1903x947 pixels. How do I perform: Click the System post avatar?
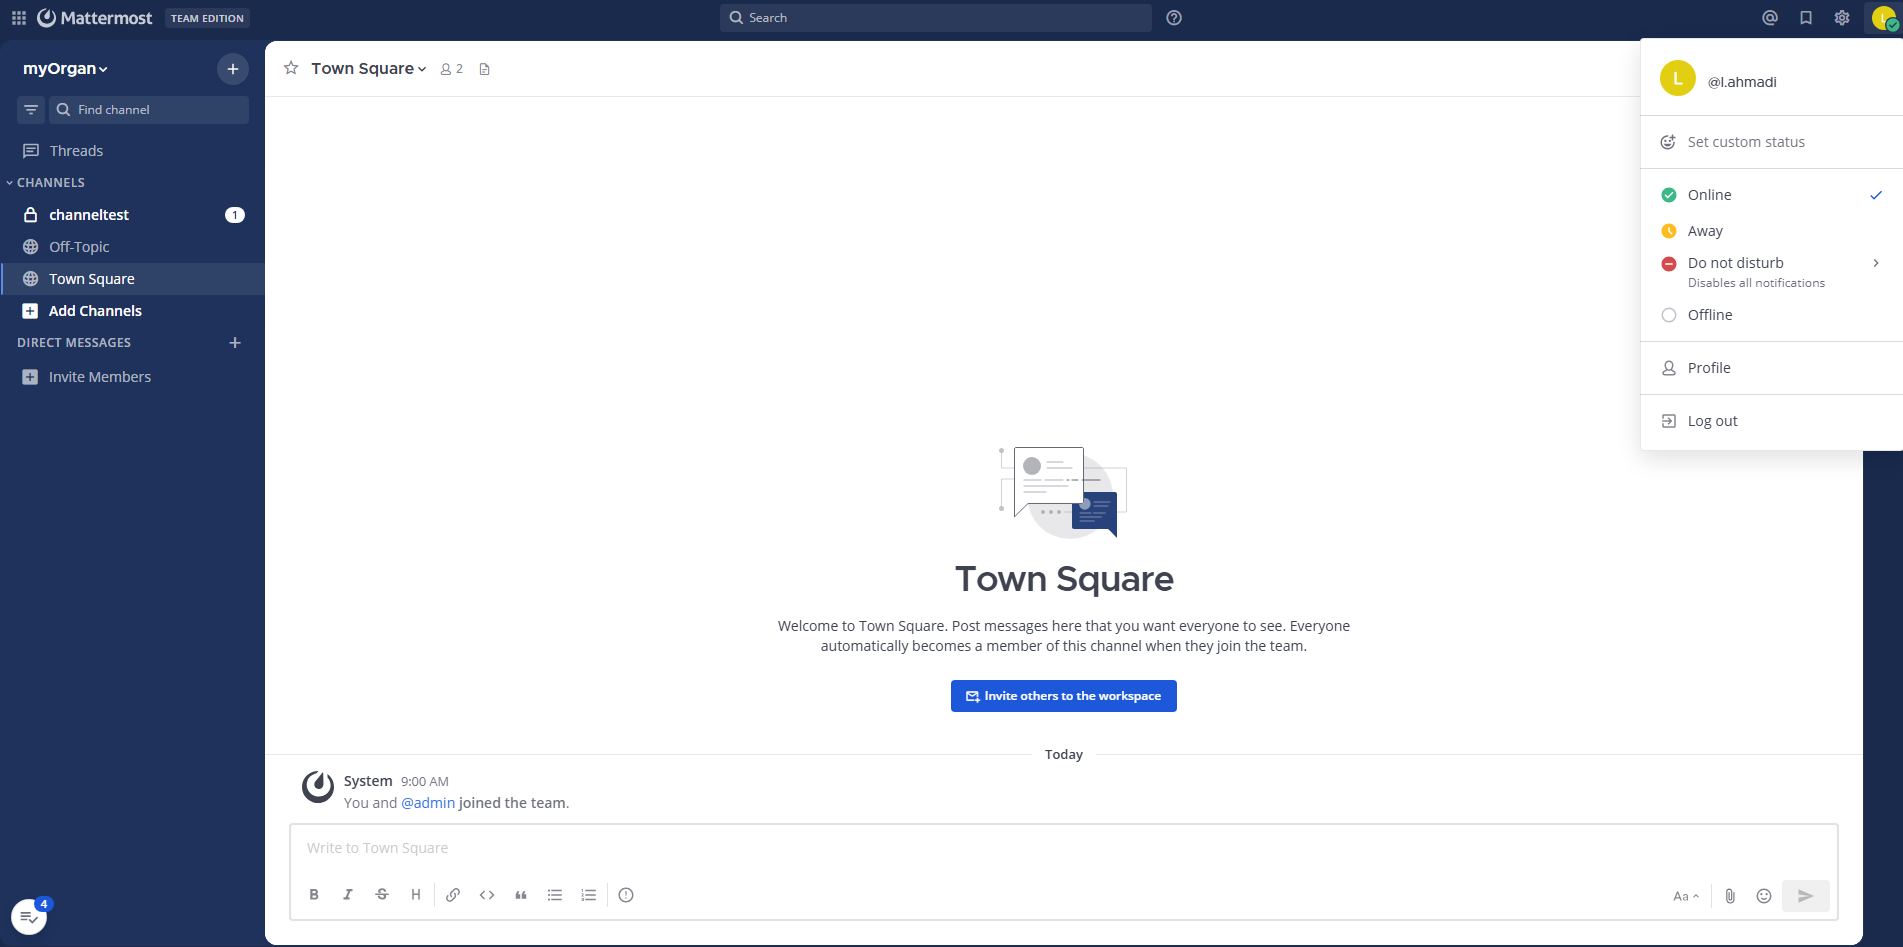[x=318, y=787]
